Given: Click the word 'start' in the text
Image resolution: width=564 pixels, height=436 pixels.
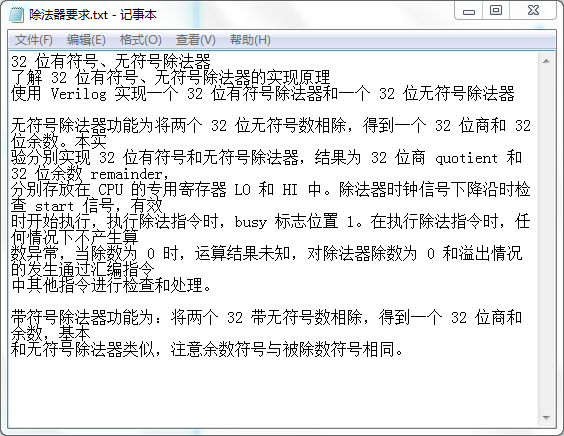Looking at the screenshot, I should 54,206.
